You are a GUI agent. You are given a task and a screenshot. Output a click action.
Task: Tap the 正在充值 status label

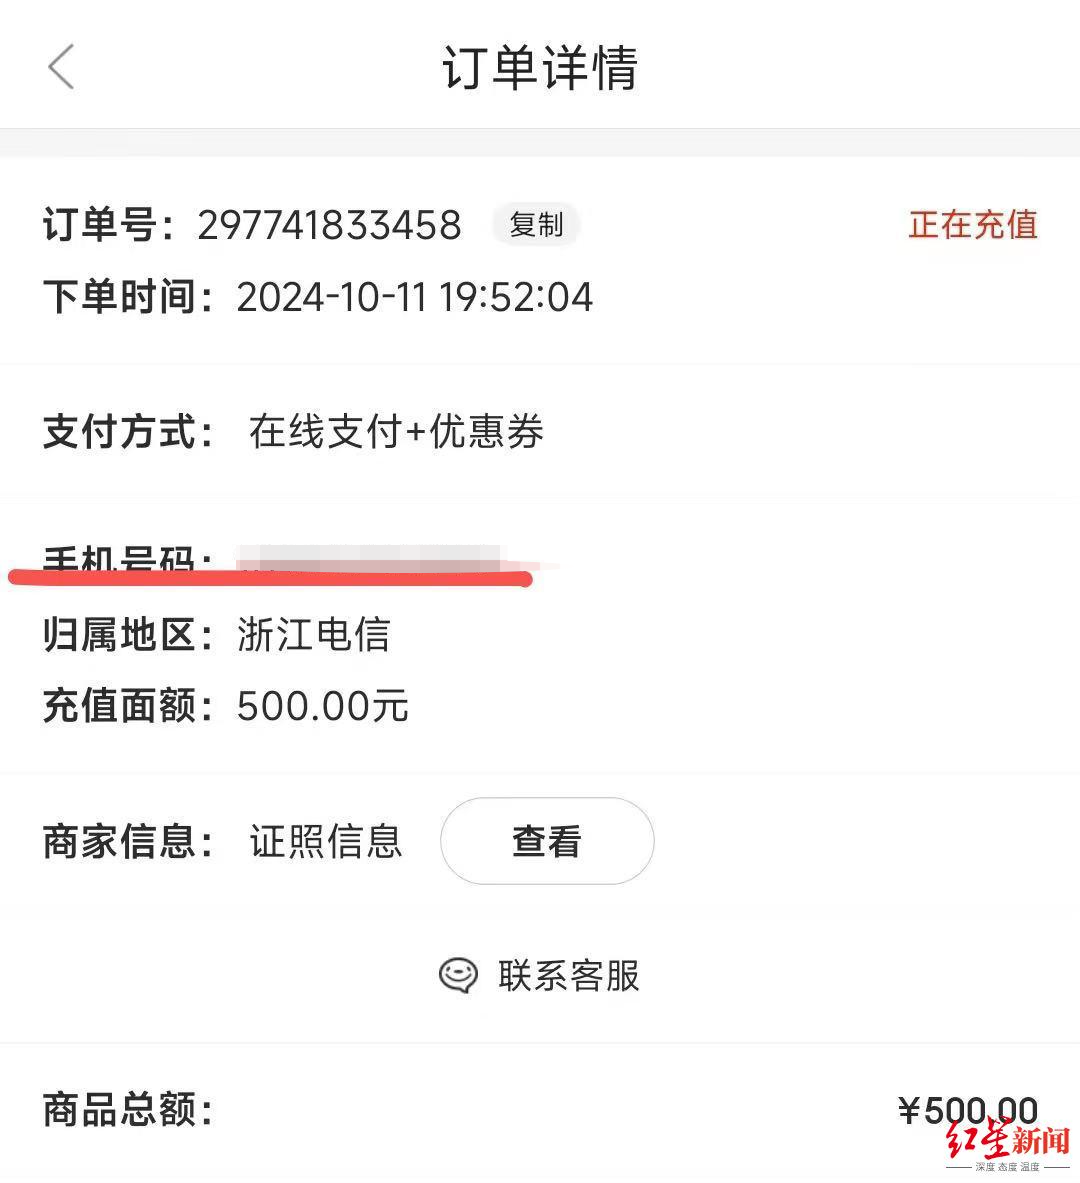(973, 225)
